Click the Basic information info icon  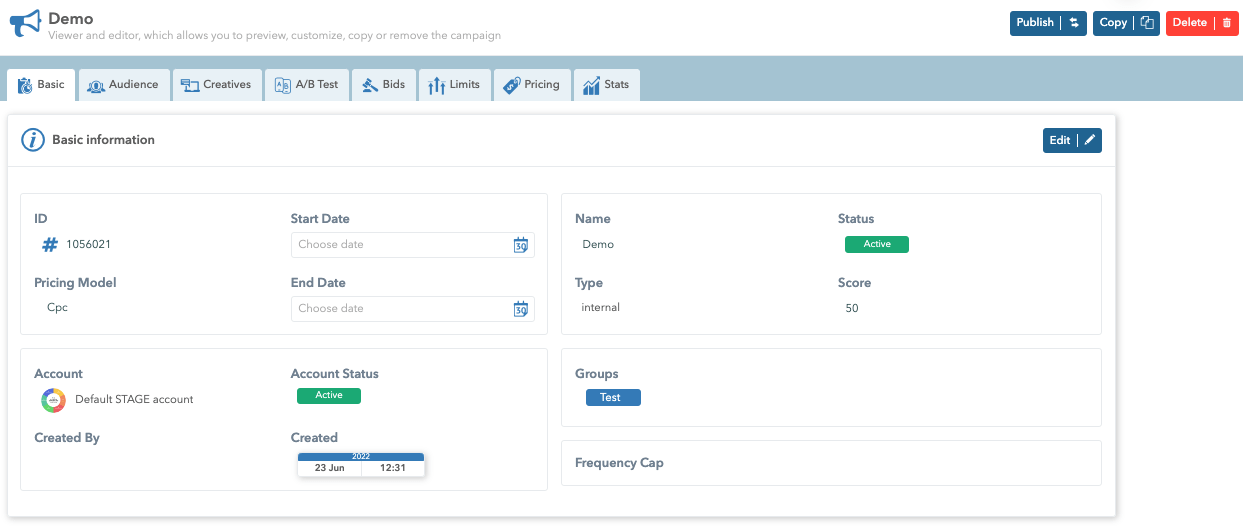pyautogui.click(x=33, y=140)
